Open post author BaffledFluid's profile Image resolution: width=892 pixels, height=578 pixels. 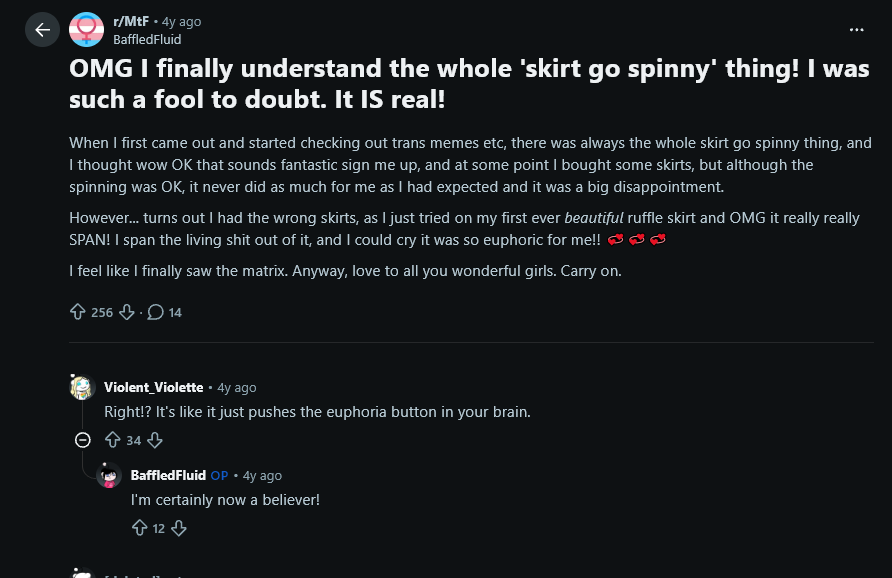147,39
